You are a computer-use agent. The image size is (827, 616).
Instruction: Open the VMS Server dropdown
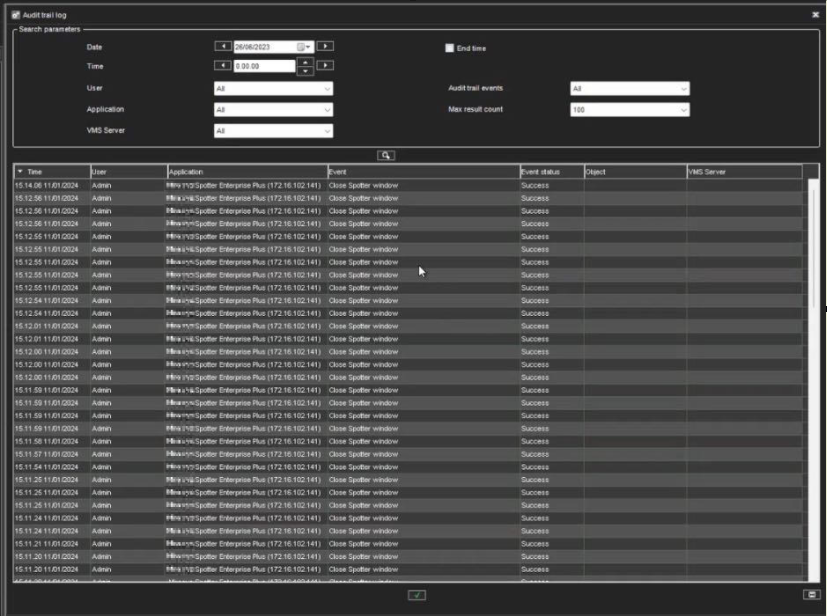[x=273, y=131]
